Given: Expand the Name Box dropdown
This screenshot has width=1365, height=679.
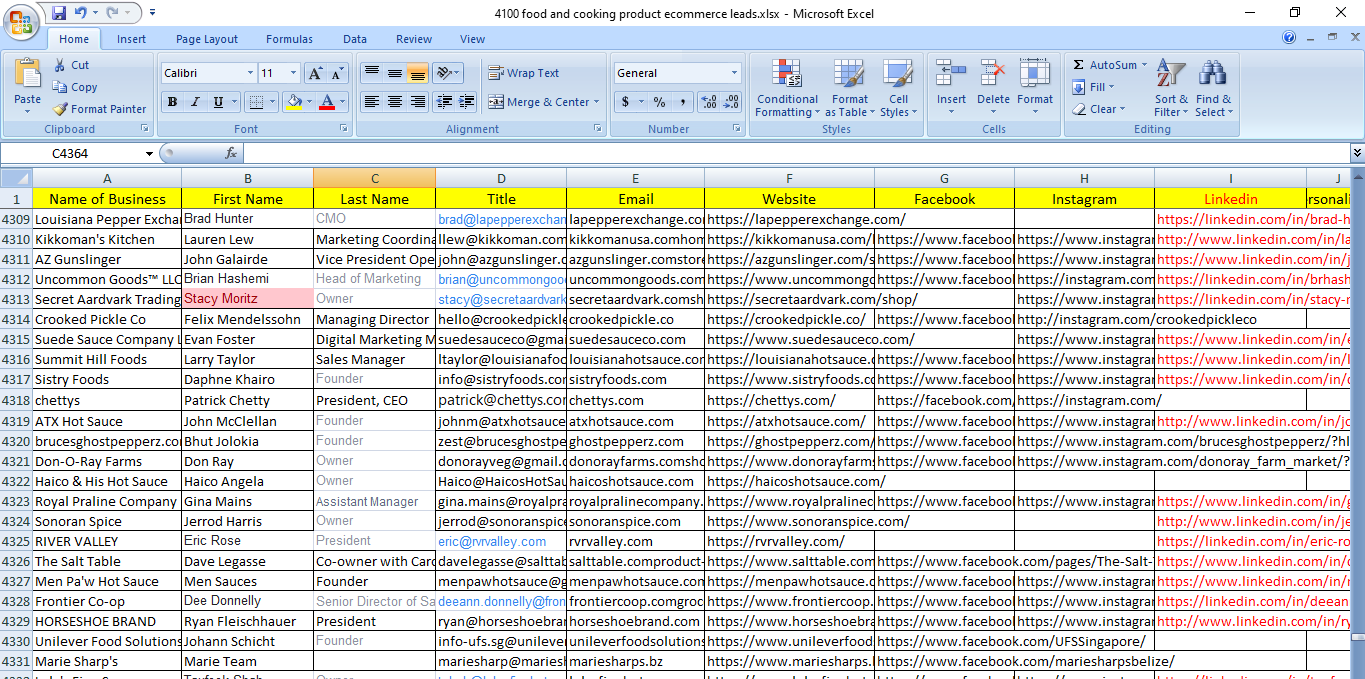Looking at the screenshot, I should click(x=150, y=154).
